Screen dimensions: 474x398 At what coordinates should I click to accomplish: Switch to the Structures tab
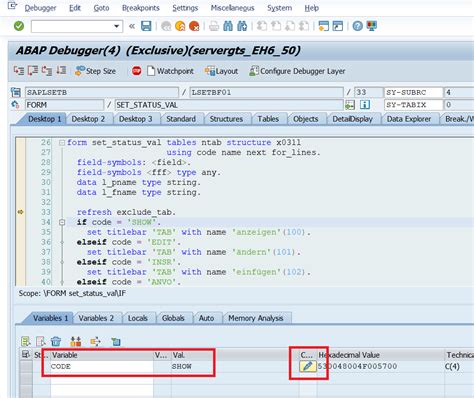(226, 119)
